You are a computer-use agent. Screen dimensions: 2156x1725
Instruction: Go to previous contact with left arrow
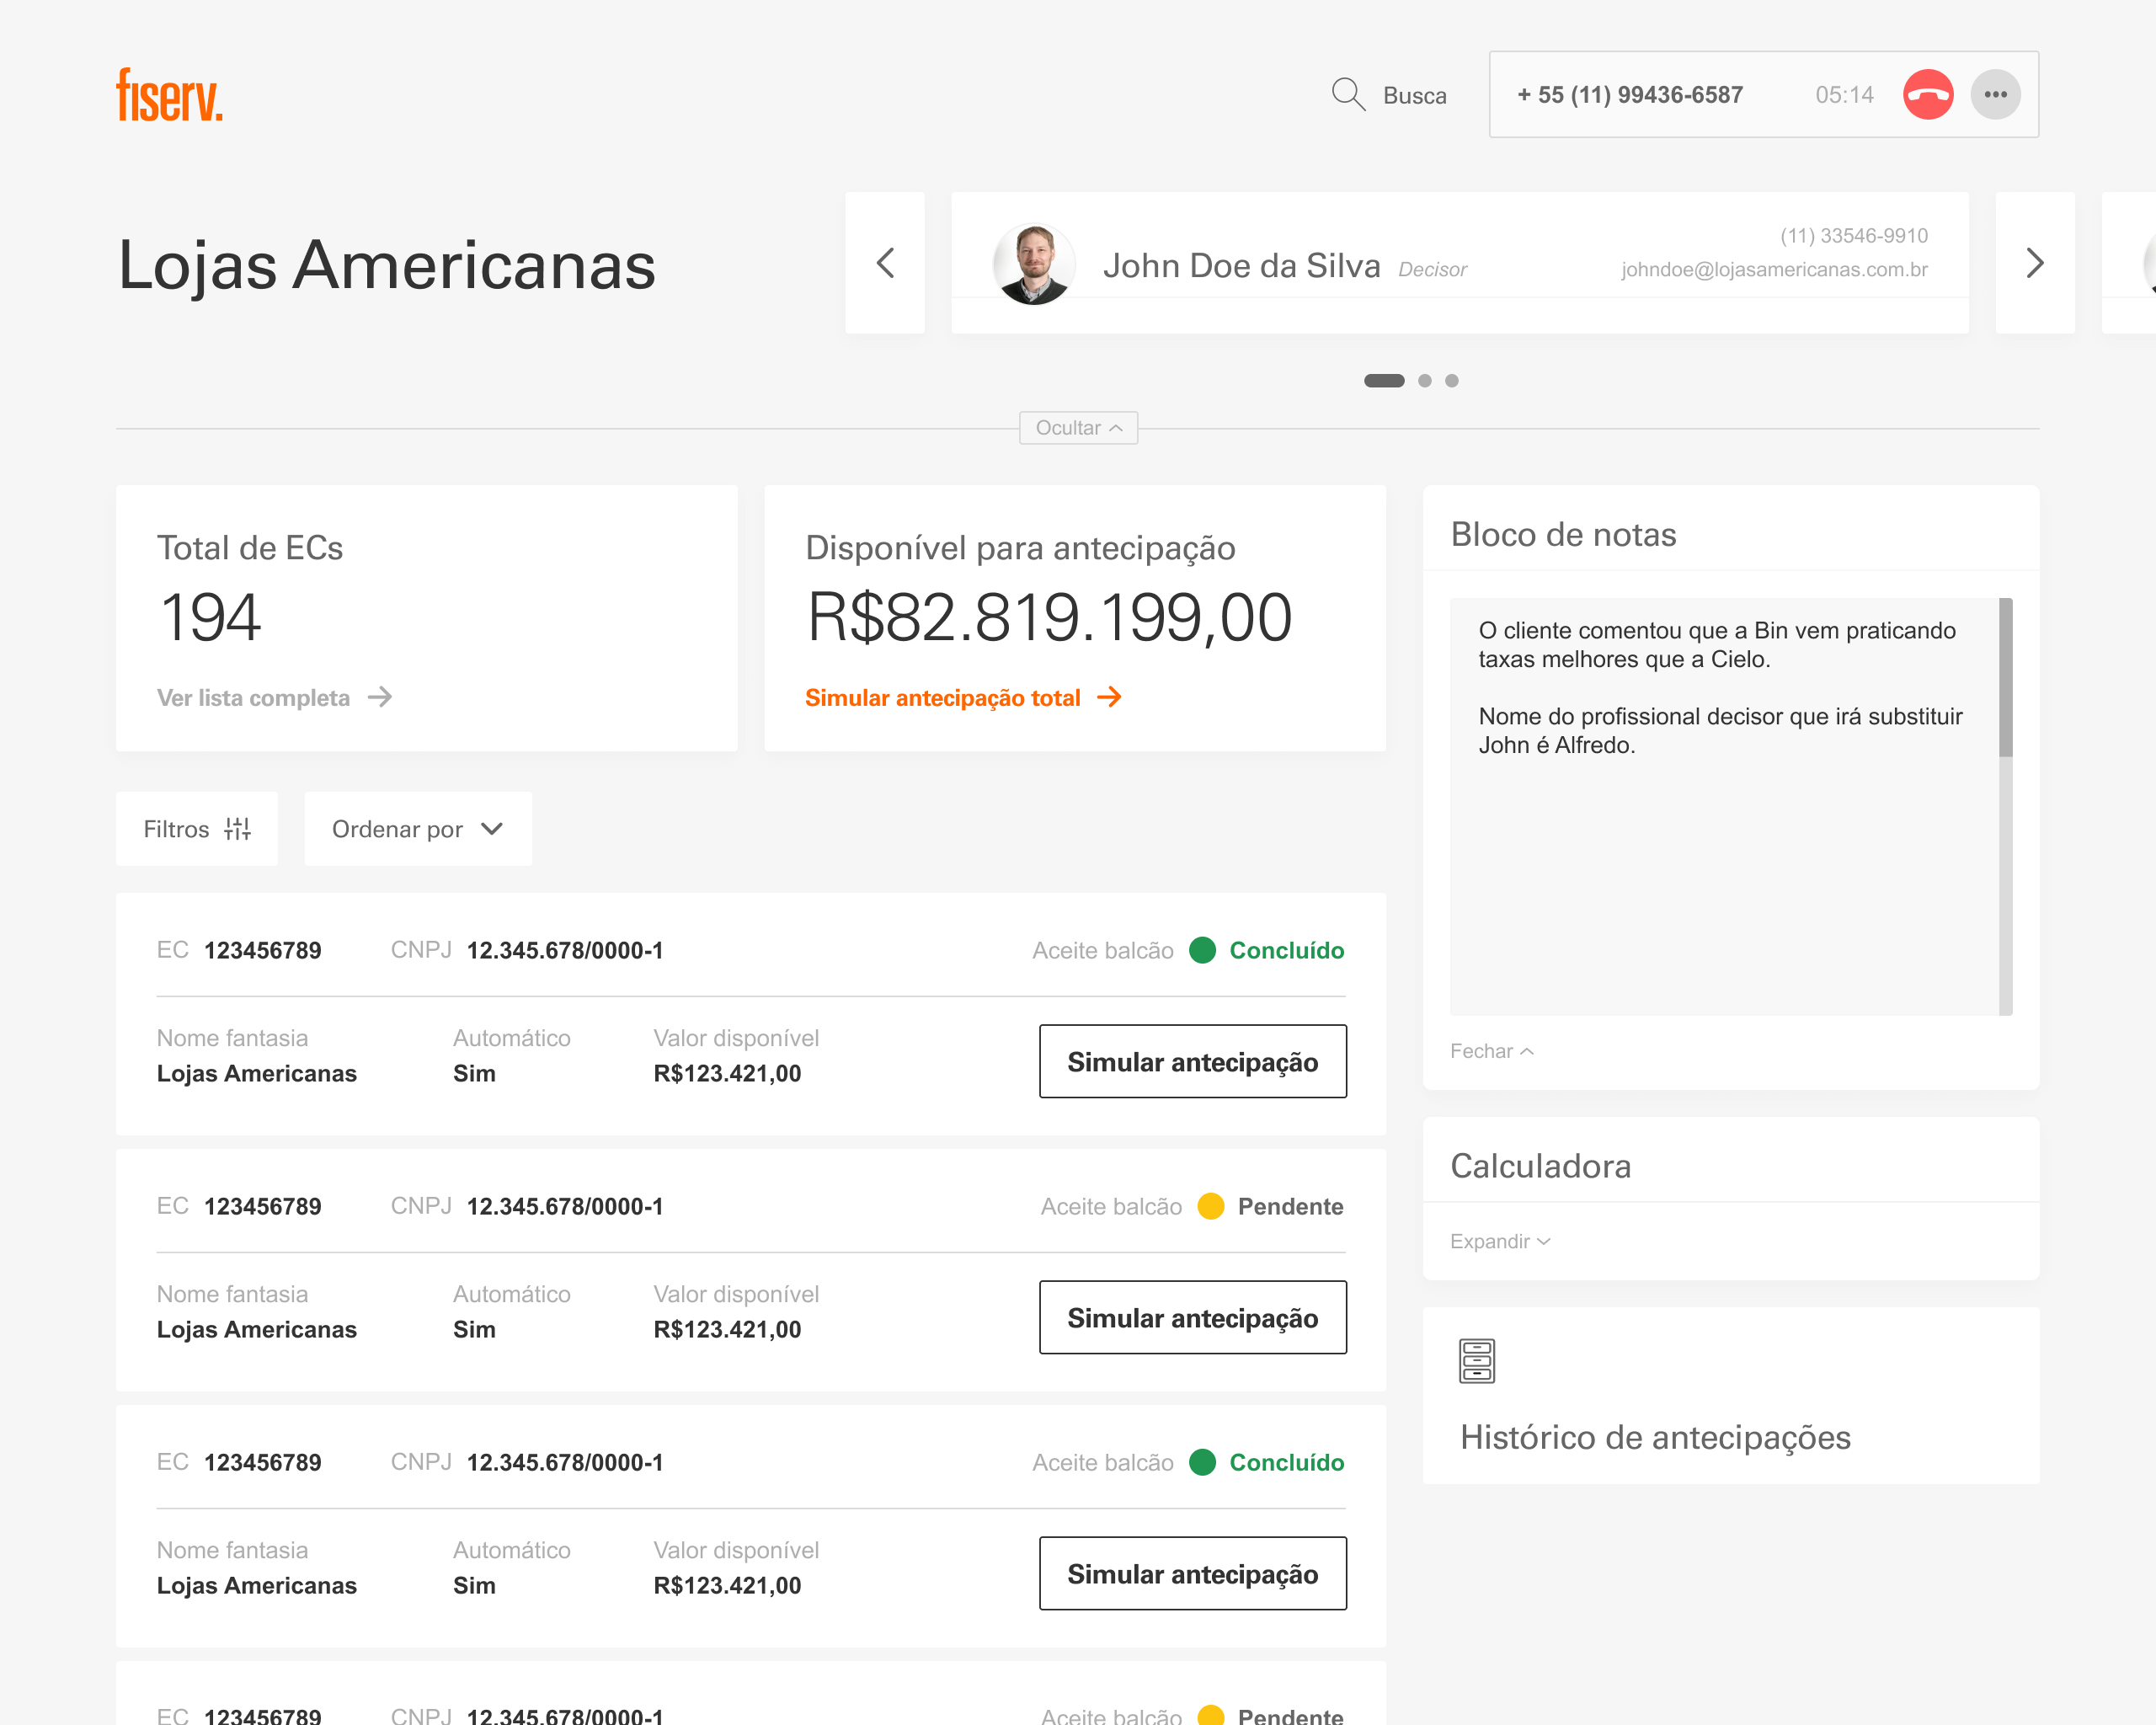pos(885,263)
